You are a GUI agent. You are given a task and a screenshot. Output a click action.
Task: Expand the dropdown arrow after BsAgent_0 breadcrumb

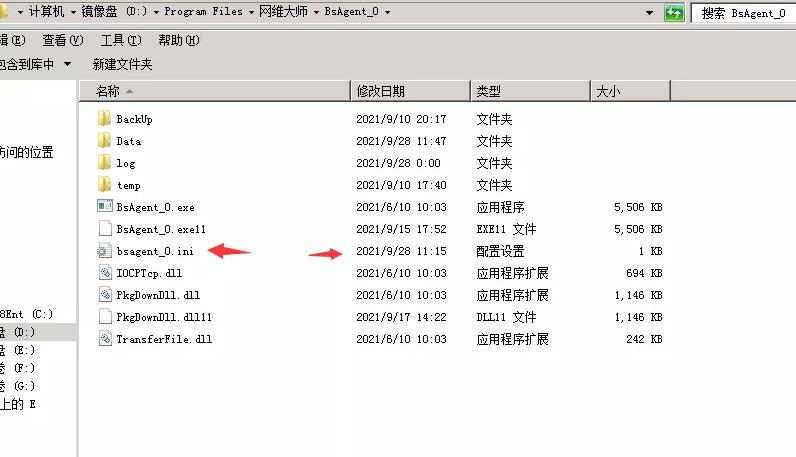tap(387, 12)
